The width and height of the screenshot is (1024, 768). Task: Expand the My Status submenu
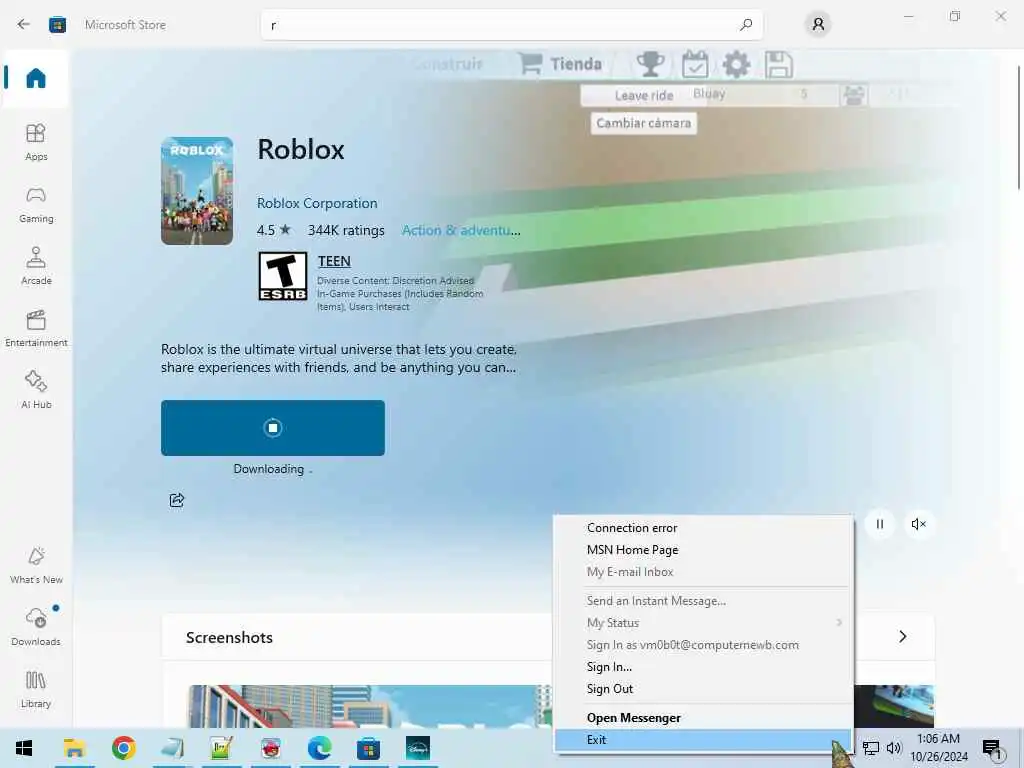pos(703,623)
